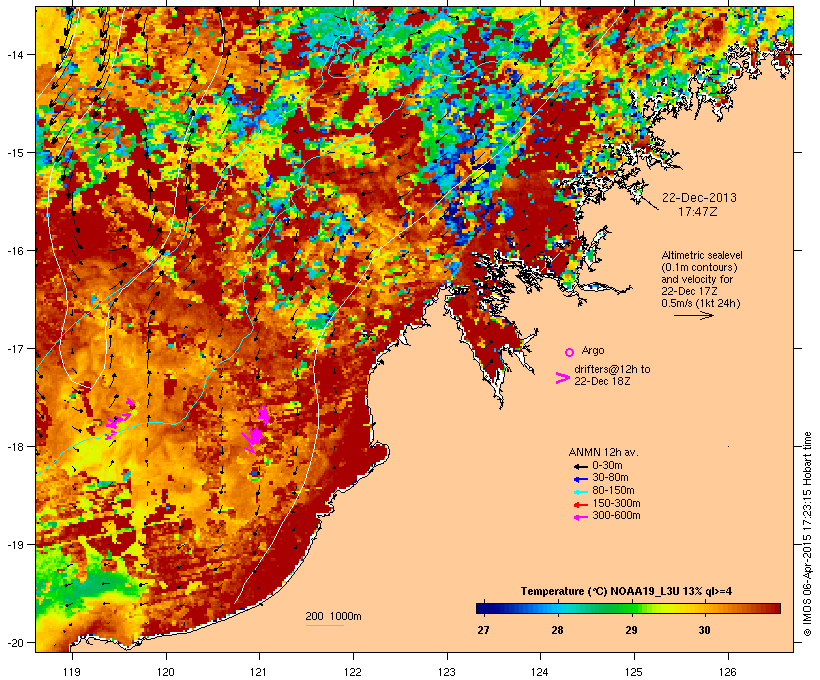Click the magenta drifter arrows near 119.5E
The height and width of the screenshot is (680, 820).
pyautogui.click(x=120, y=418)
